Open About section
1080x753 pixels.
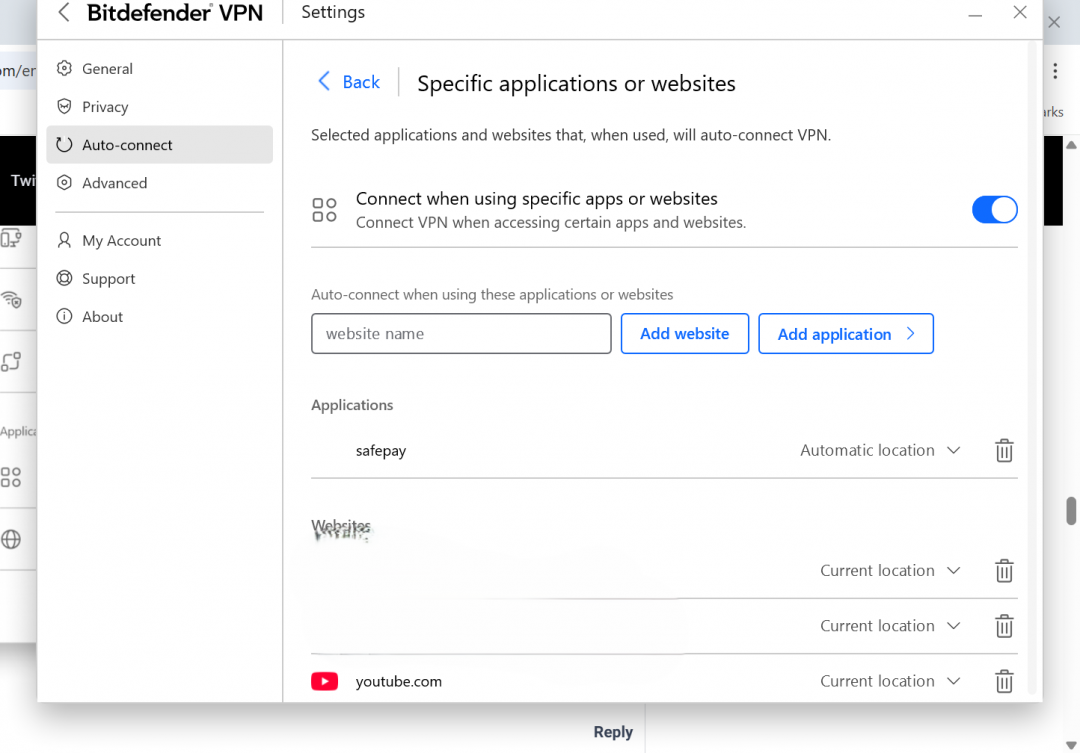[160, 316]
